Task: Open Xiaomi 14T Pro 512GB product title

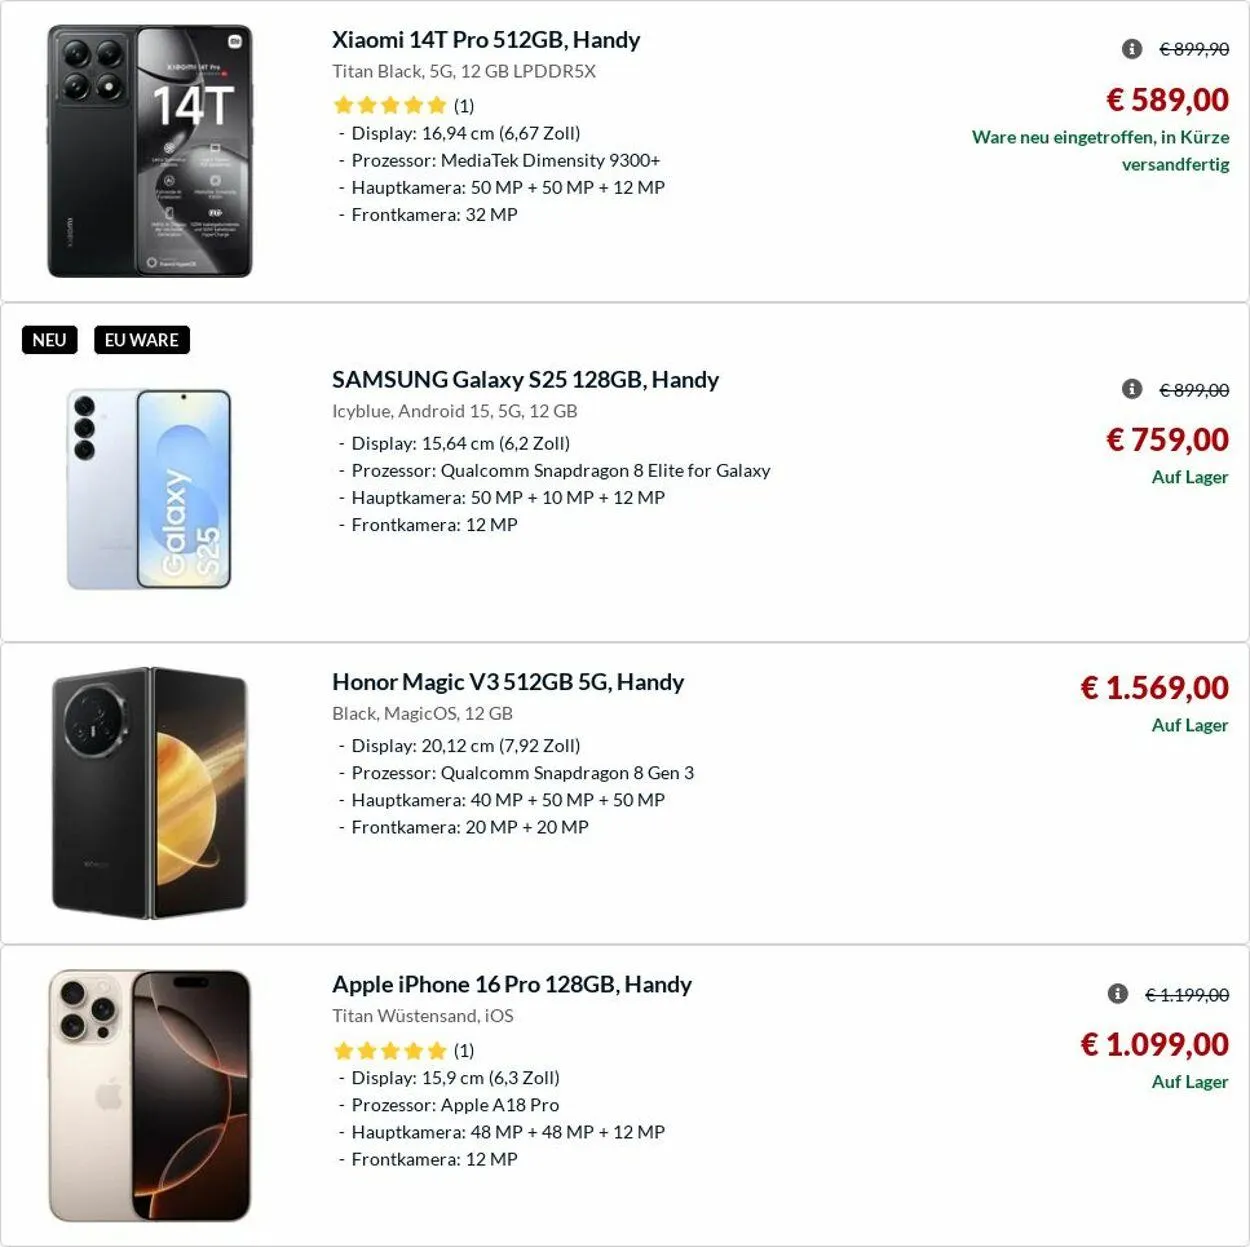Action: tap(486, 40)
